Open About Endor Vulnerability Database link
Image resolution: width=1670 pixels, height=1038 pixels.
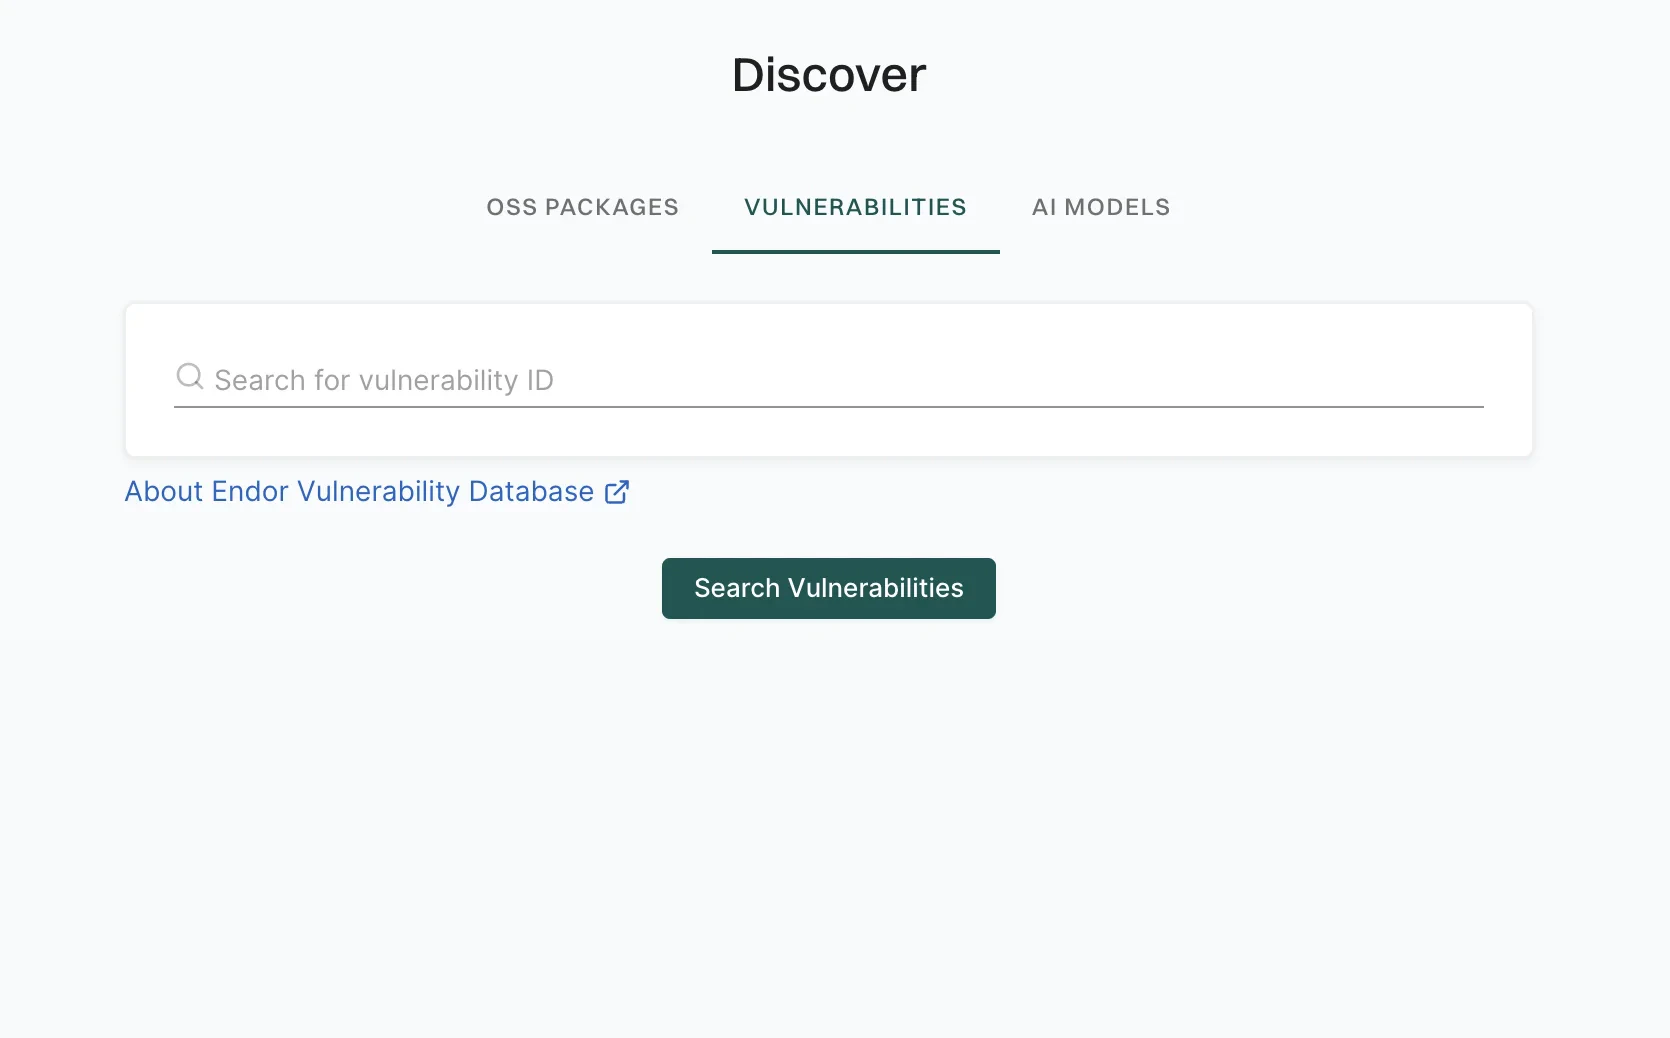coord(357,491)
